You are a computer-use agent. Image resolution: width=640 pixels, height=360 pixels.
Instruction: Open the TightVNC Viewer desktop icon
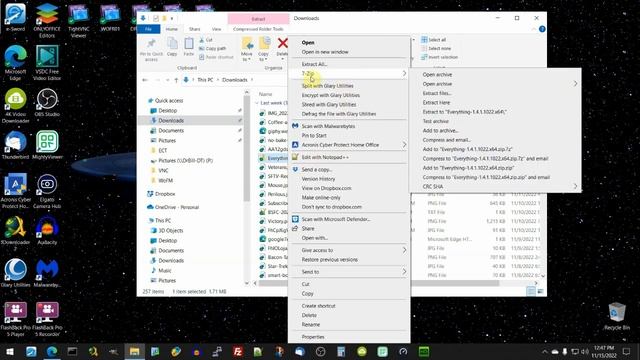pos(78,21)
